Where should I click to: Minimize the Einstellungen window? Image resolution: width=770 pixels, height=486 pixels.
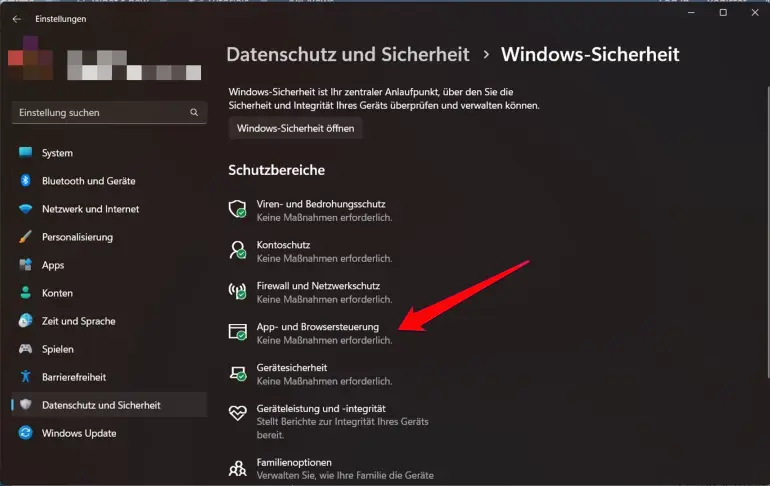coord(691,13)
